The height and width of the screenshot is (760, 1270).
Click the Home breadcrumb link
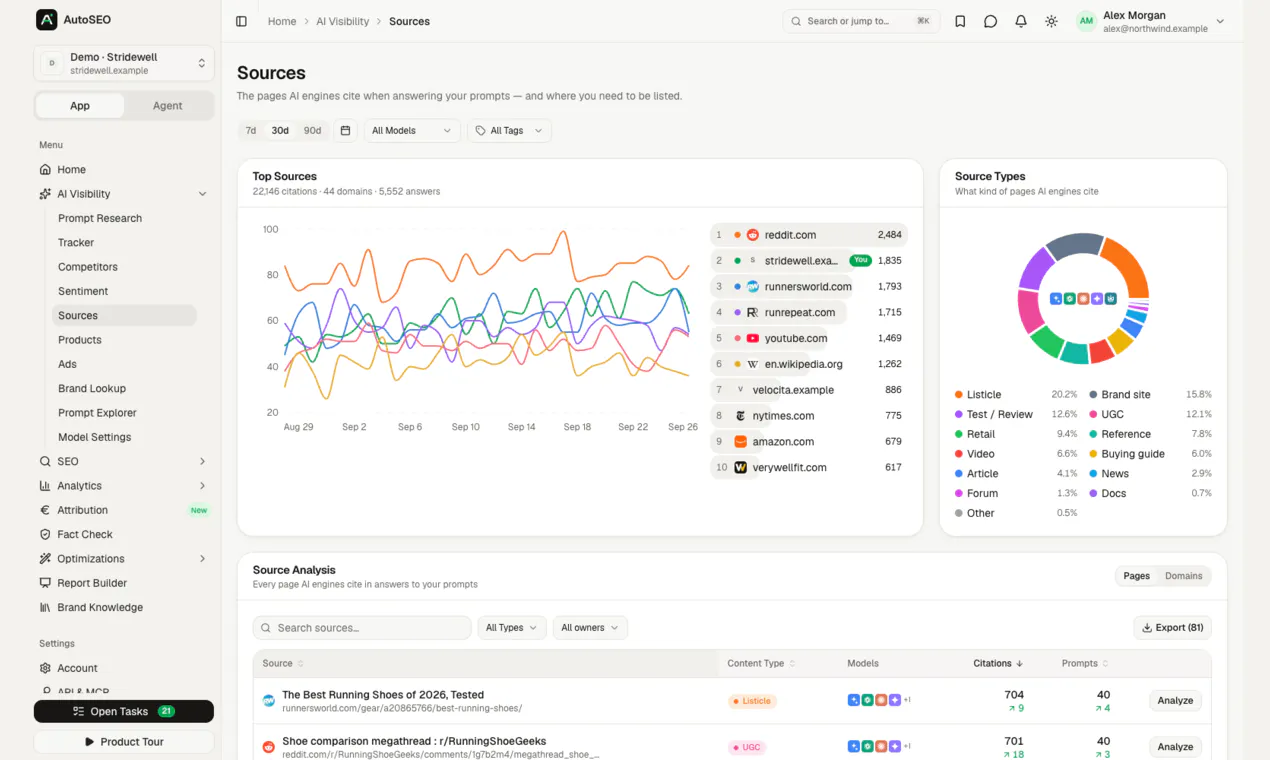tap(282, 21)
